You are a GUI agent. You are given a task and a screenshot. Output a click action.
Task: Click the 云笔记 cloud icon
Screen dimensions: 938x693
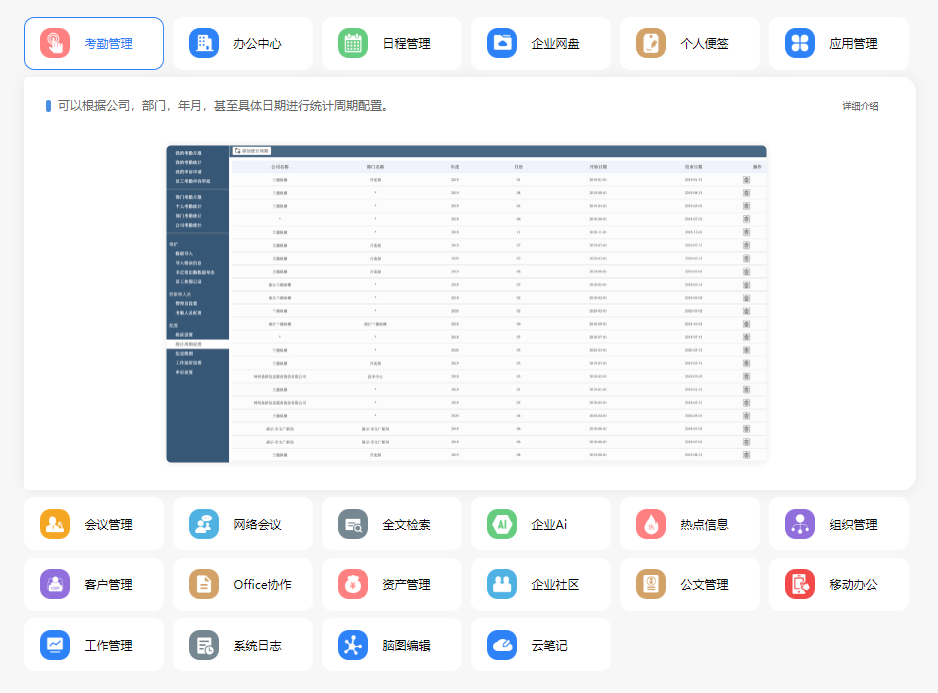(502, 645)
